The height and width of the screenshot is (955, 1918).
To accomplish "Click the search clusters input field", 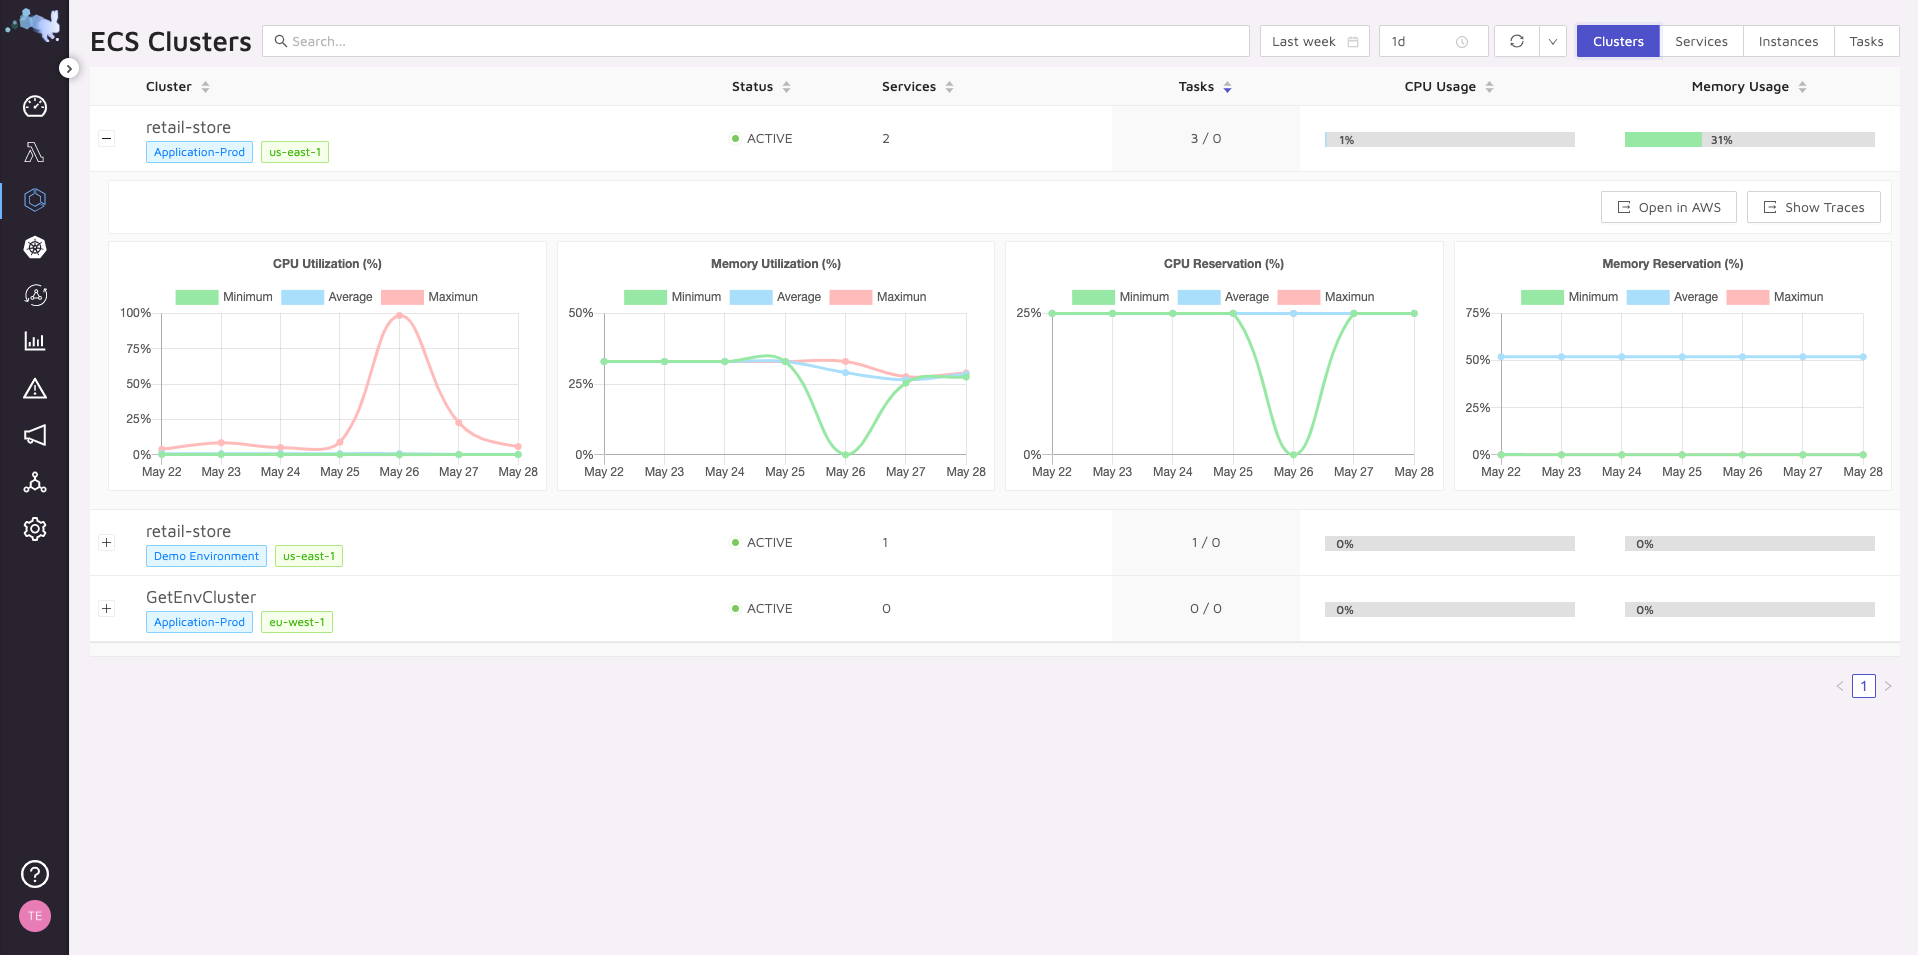I will 755,41.
